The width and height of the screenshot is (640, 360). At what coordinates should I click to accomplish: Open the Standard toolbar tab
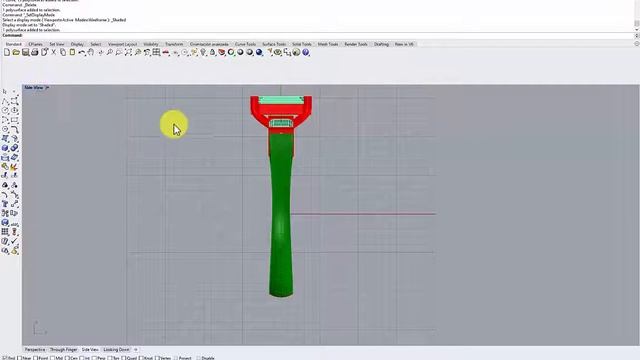tap(13, 44)
